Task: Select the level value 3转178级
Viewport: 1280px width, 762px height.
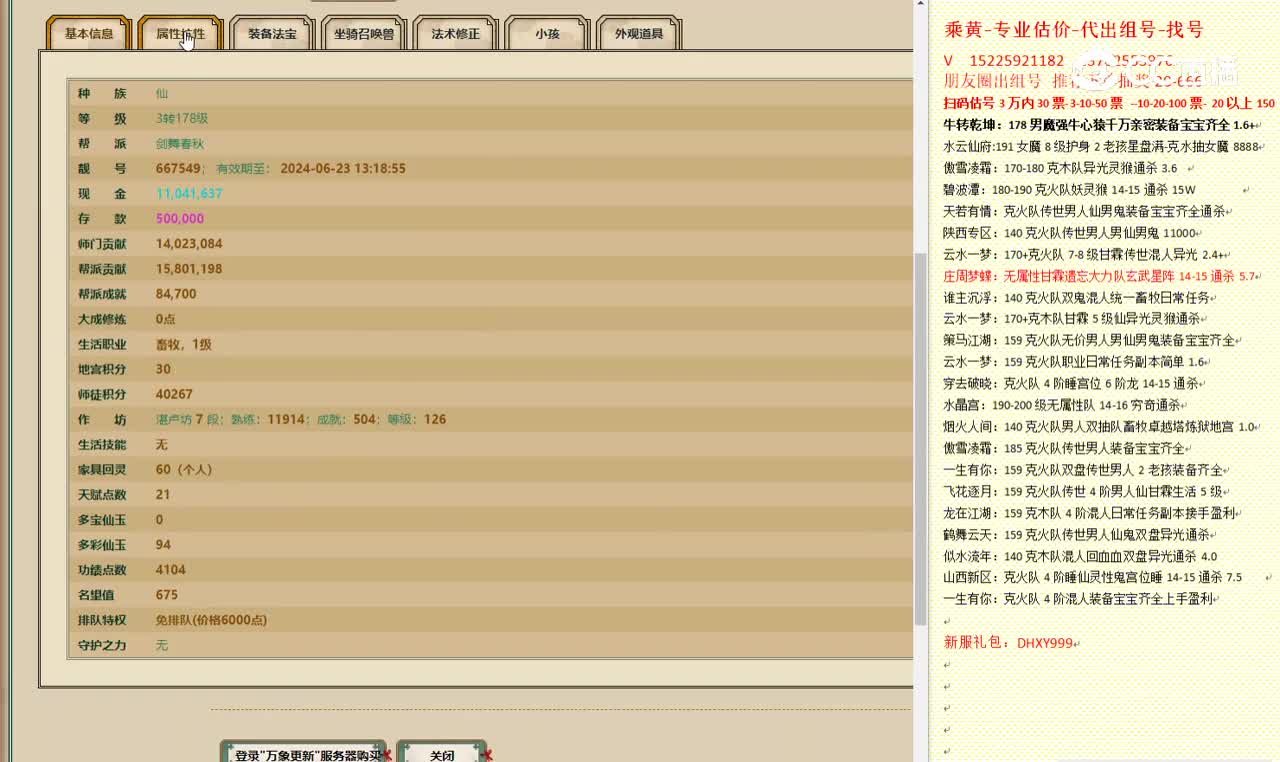Action: point(182,118)
